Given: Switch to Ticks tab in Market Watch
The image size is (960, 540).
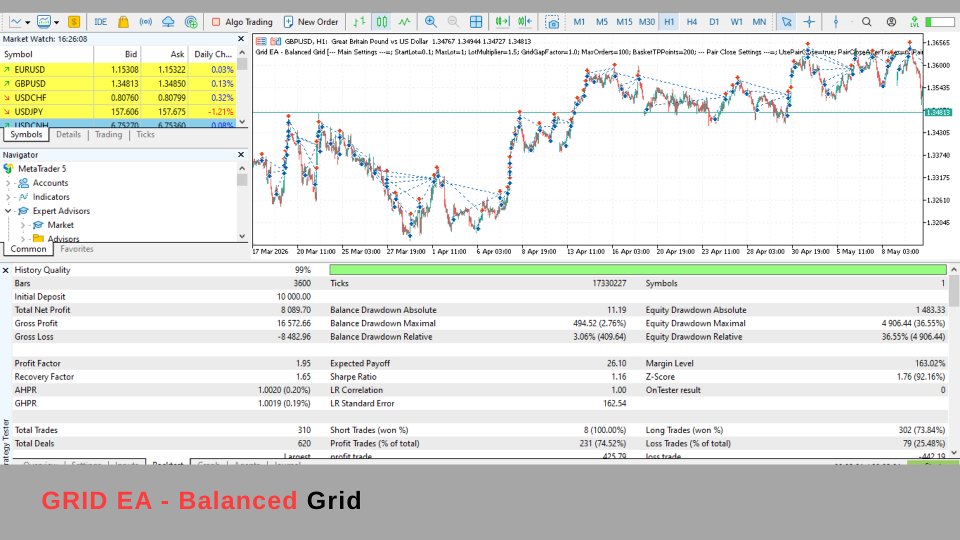Looking at the screenshot, I should [145, 135].
